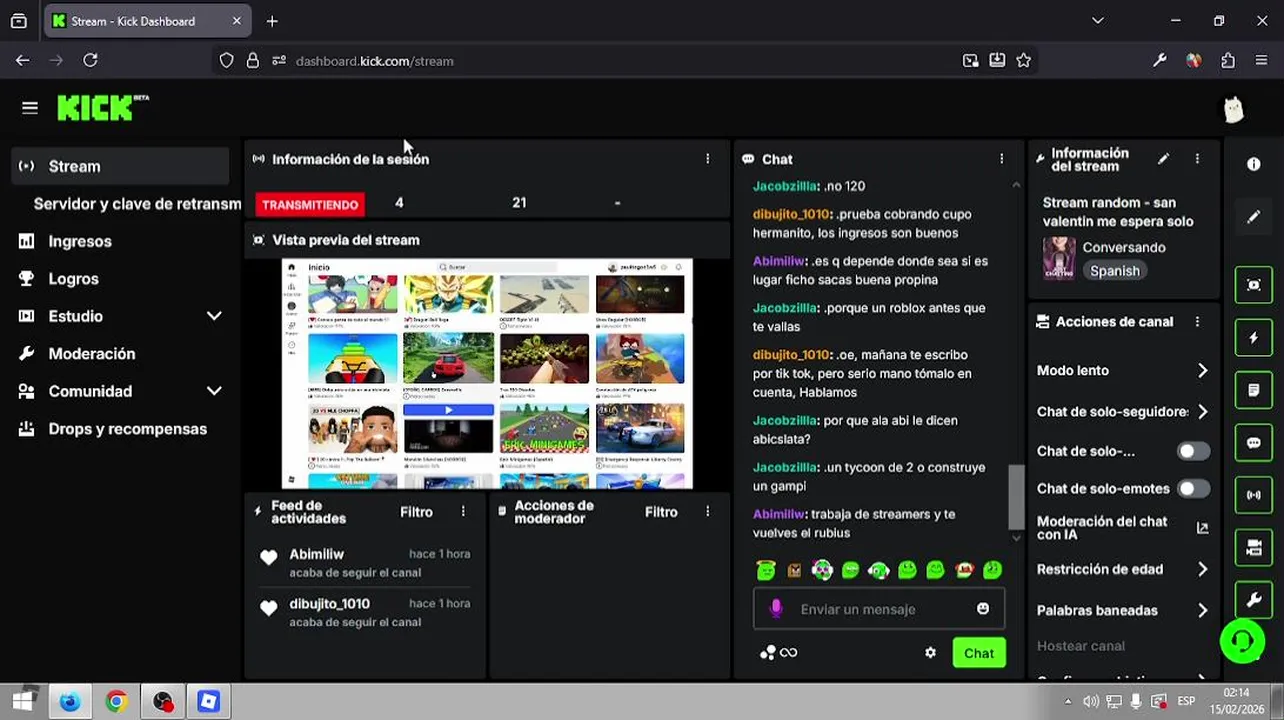Image resolution: width=1284 pixels, height=720 pixels.
Task: Select the wrench widget icon in the right rail
Action: pos(1254,600)
